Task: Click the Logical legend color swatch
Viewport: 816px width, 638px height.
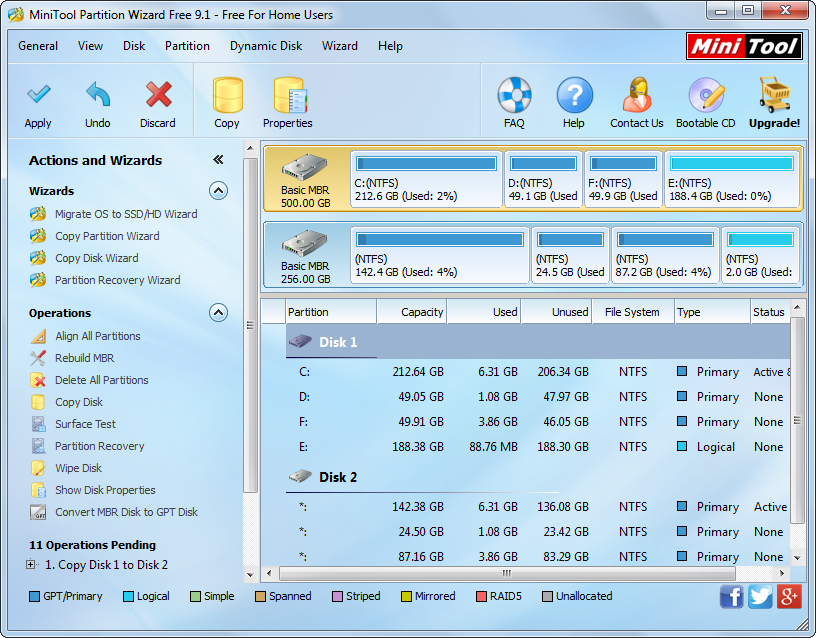Action: click(128, 596)
